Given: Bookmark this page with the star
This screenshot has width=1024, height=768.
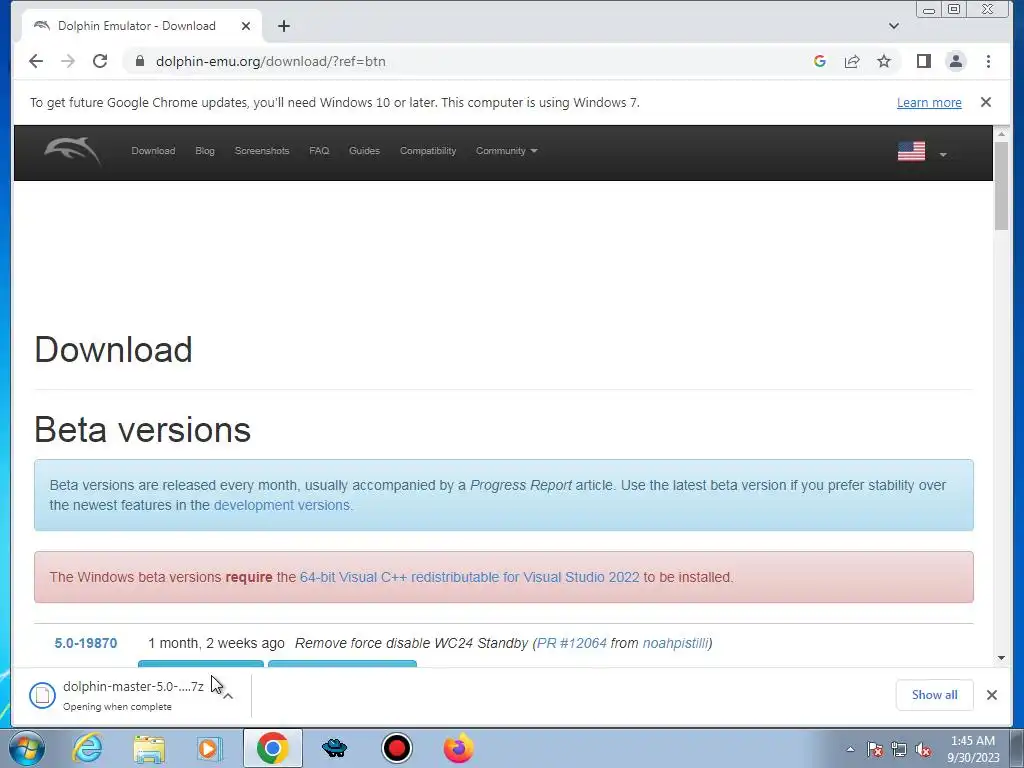Looking at the screenshot, I should (884, 61).
